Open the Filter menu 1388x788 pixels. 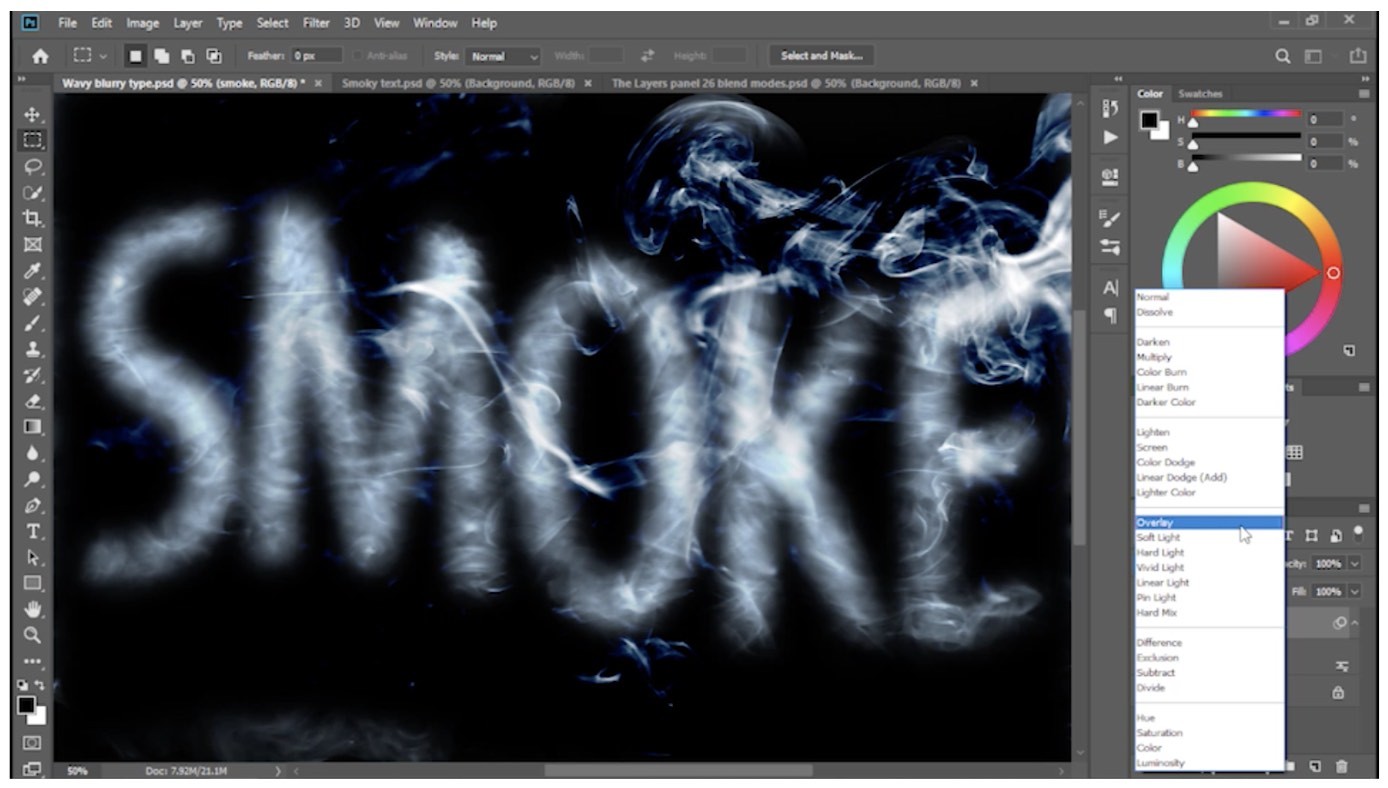pyautogui.click(x=315, y=22)
